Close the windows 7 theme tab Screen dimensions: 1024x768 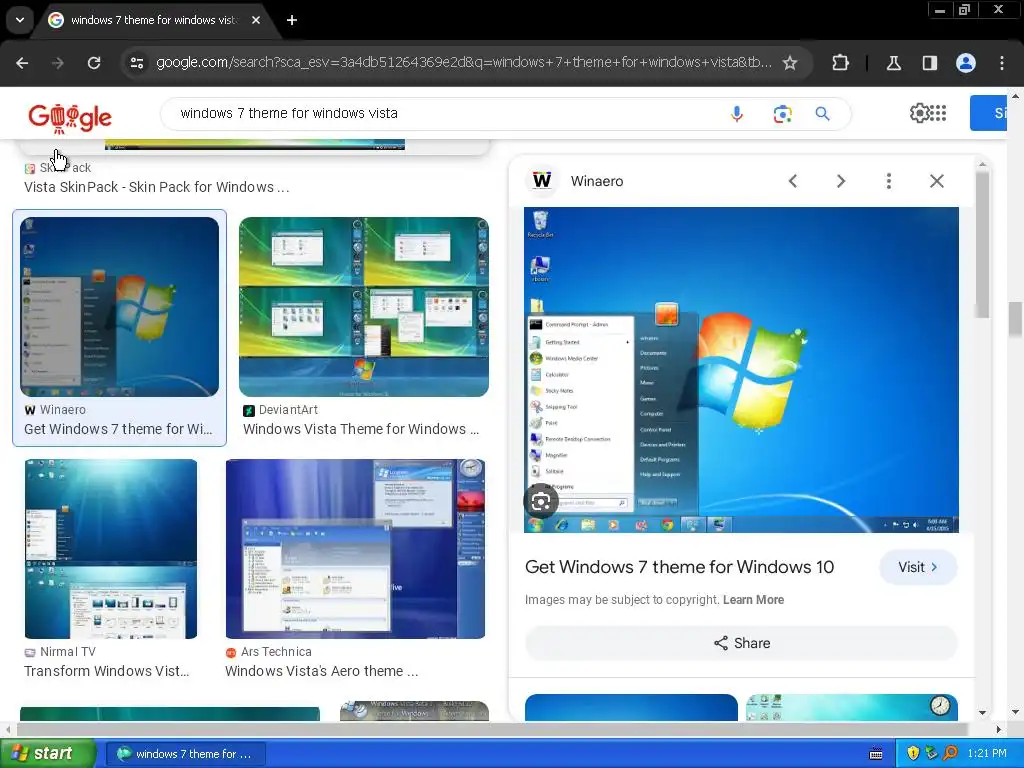[256, 20]
